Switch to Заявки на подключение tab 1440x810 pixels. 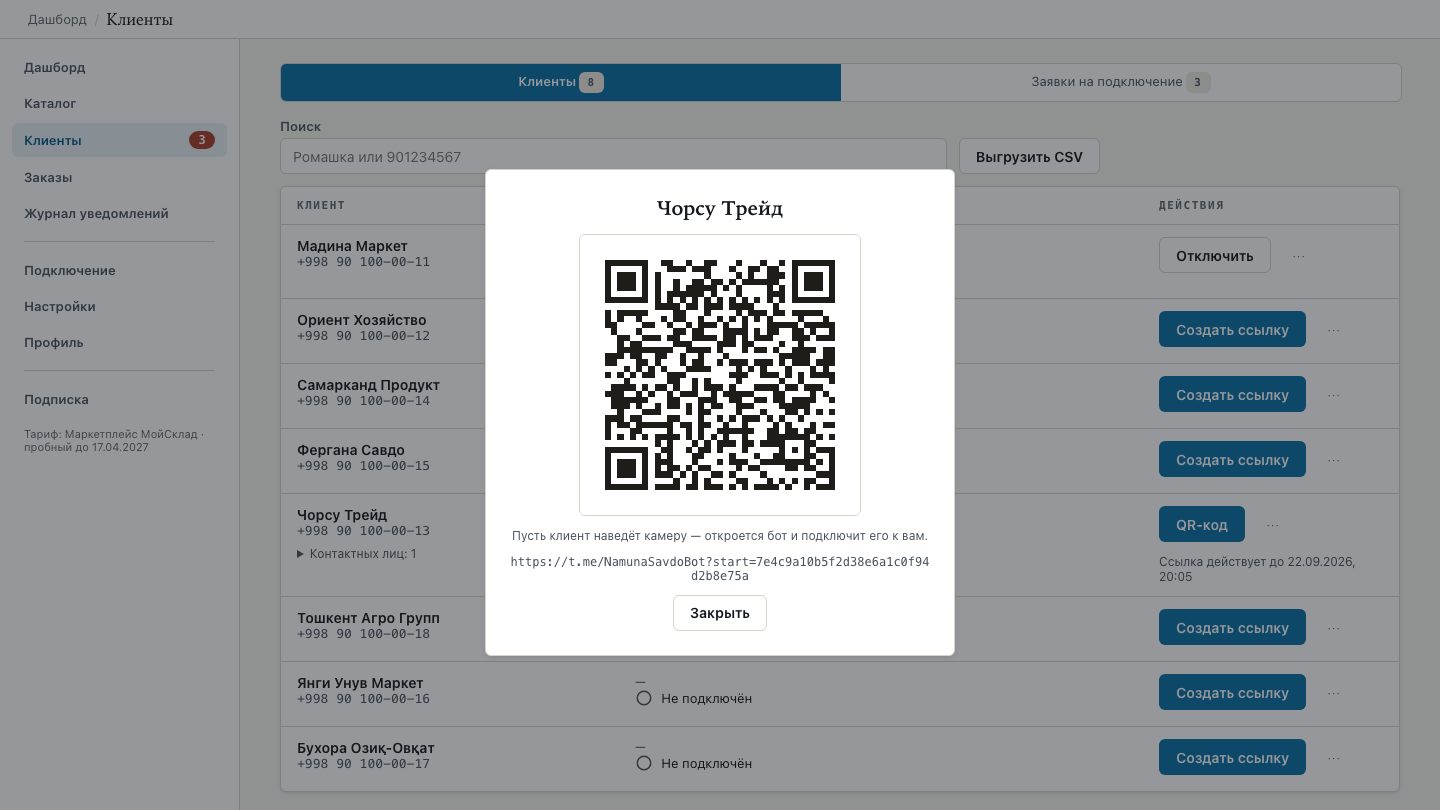pyautogui.click(x=1121, y=82)
